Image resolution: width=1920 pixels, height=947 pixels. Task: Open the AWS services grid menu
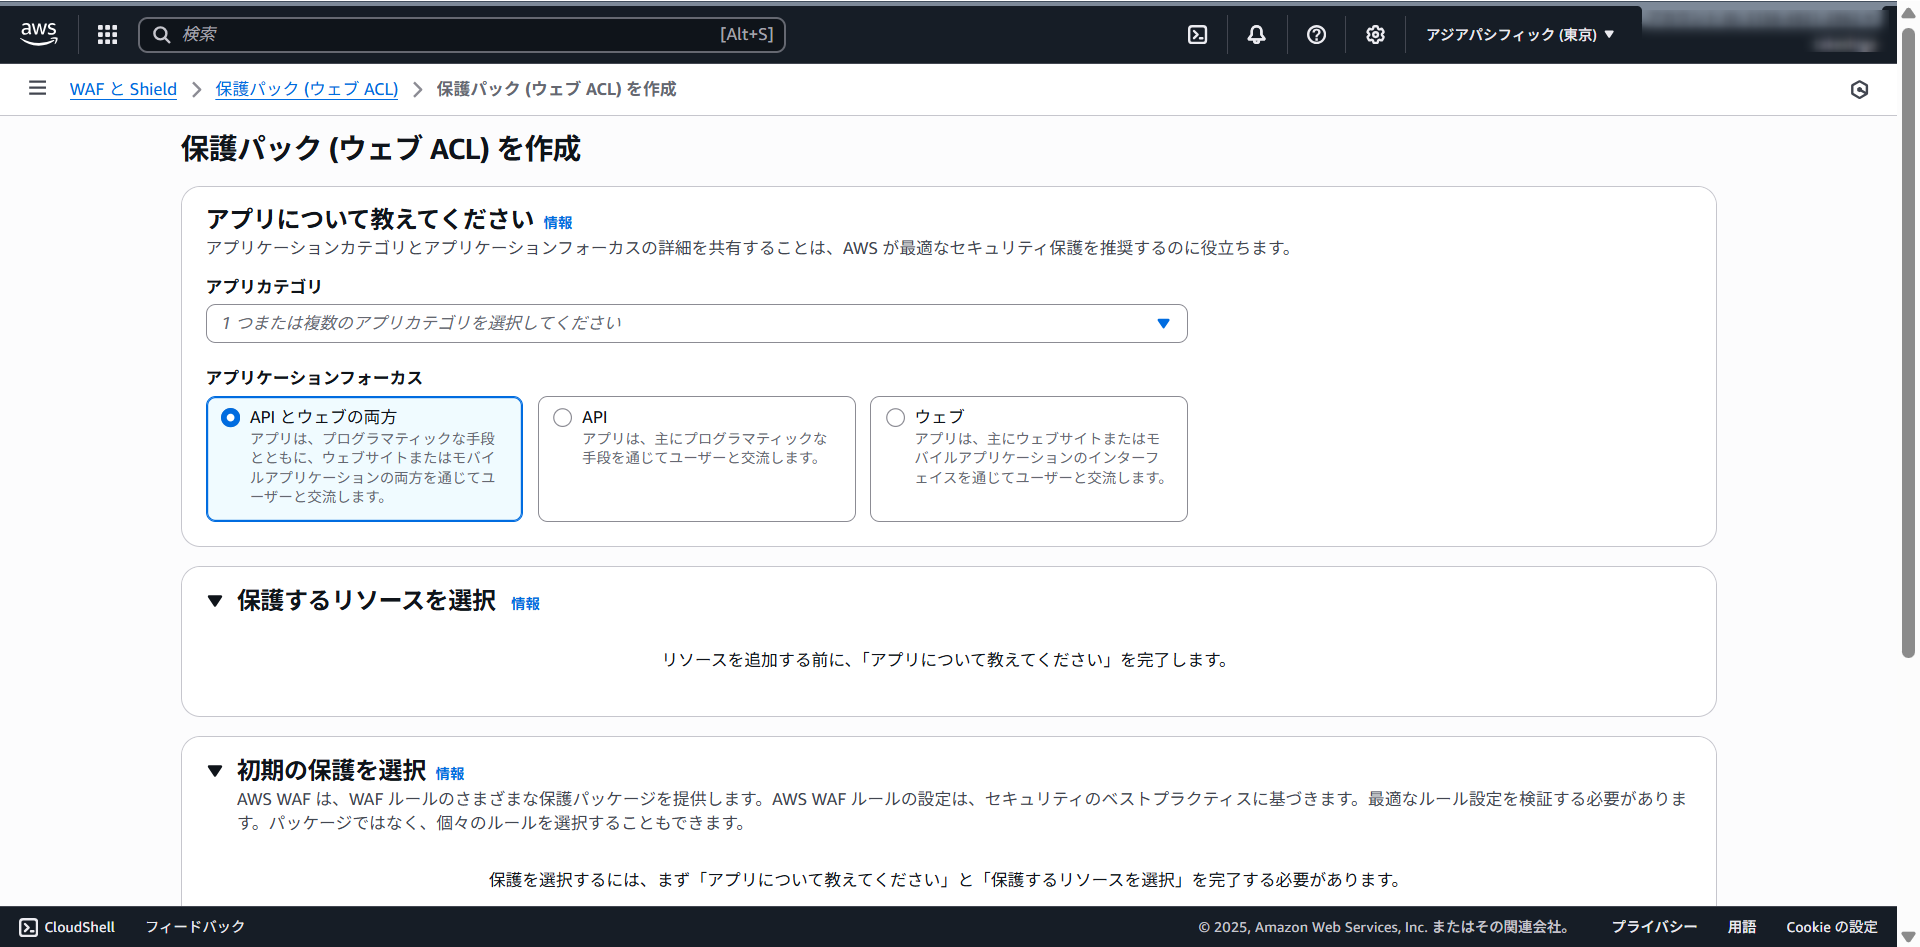pyautogui.click(x=107, y=35)
